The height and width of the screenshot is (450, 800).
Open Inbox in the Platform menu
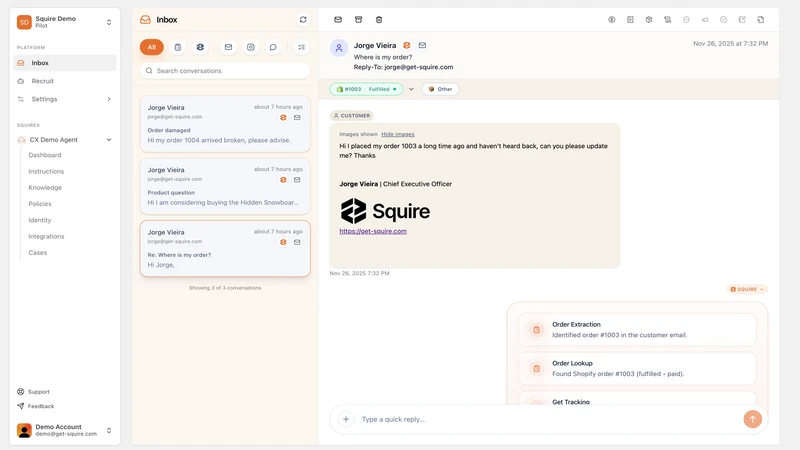65,63
